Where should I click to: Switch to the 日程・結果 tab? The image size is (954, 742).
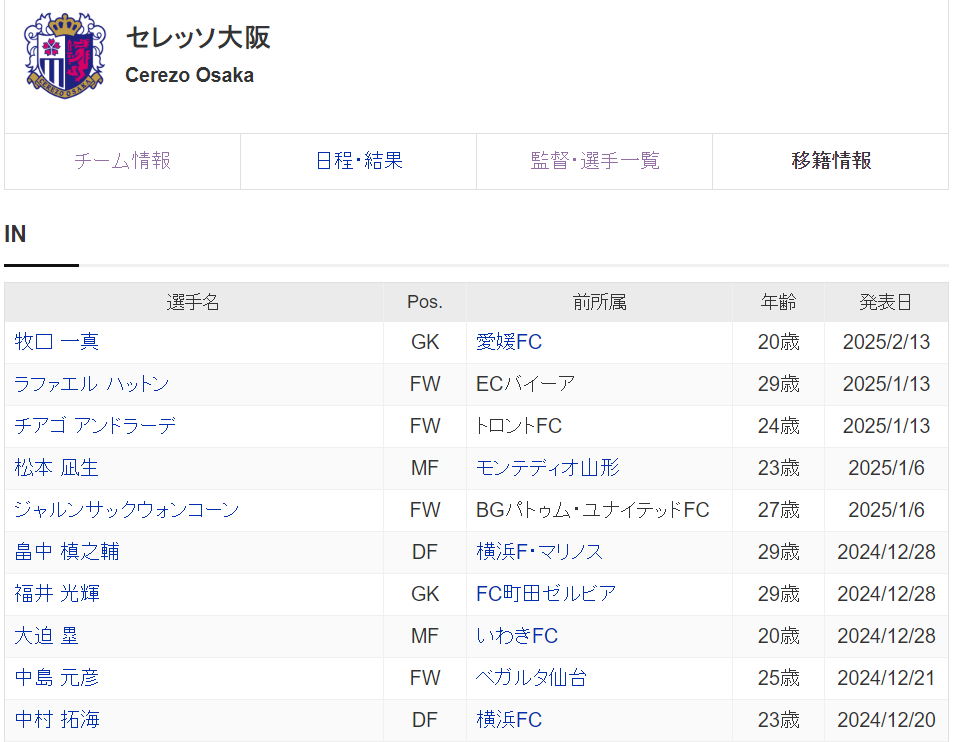pos(359,161)
